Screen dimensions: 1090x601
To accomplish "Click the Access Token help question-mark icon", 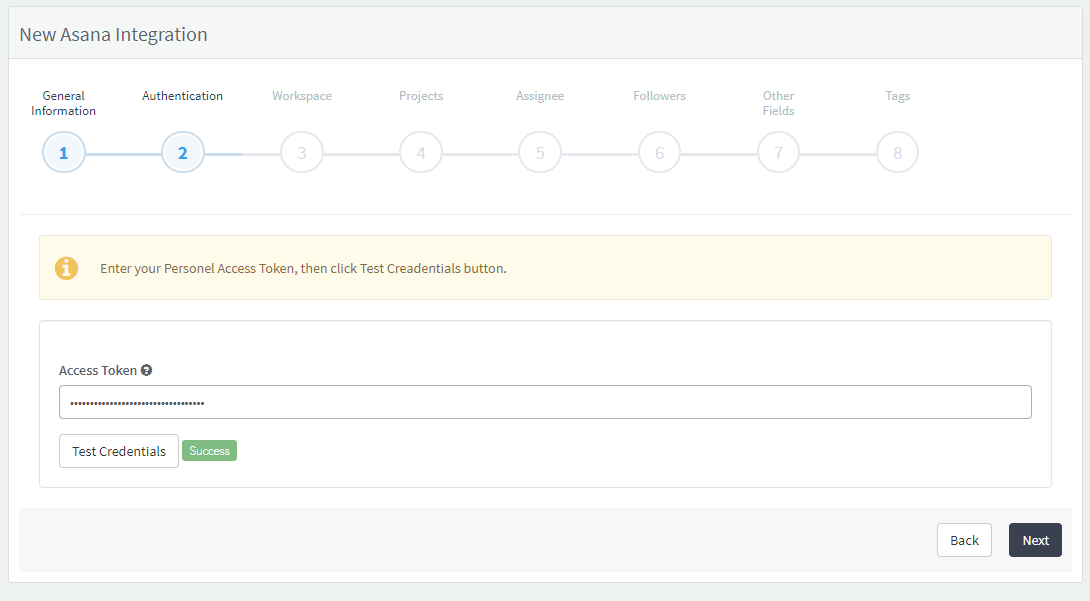I will click(147, 370).
